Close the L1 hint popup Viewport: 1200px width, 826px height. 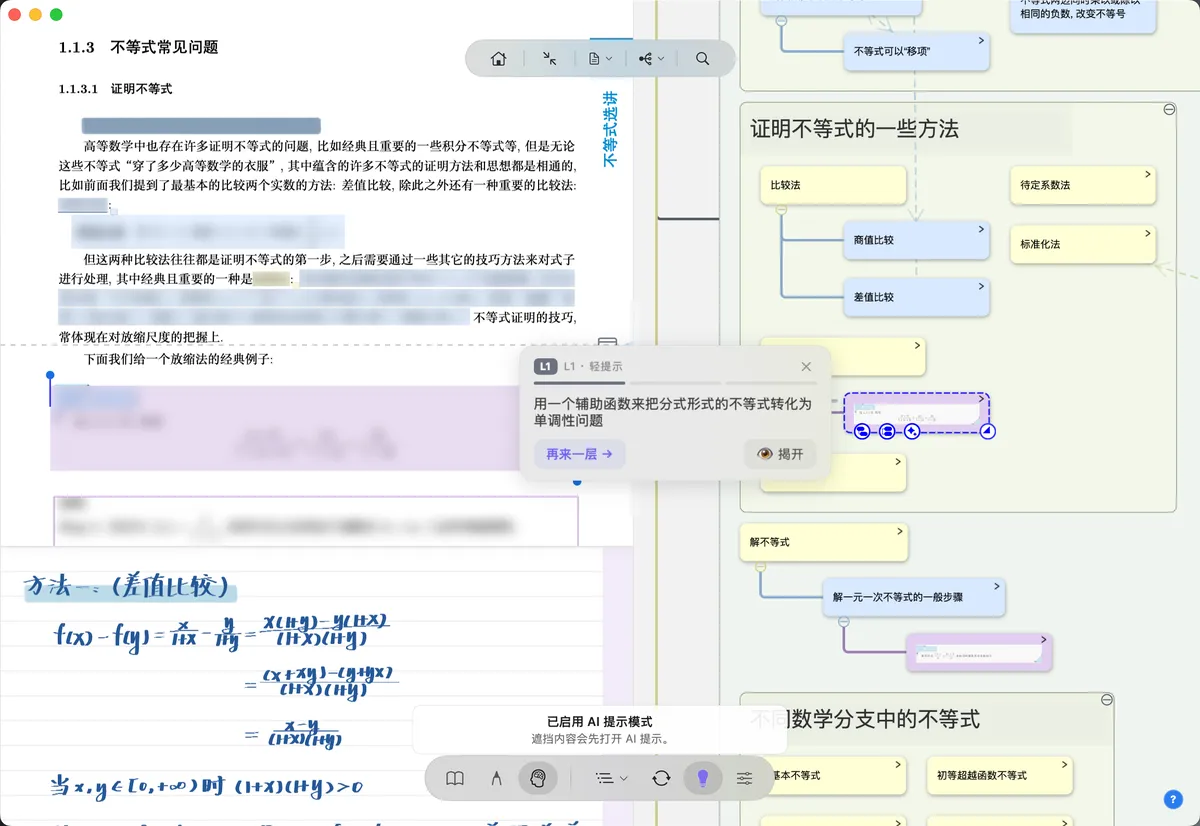pos(806,366)
